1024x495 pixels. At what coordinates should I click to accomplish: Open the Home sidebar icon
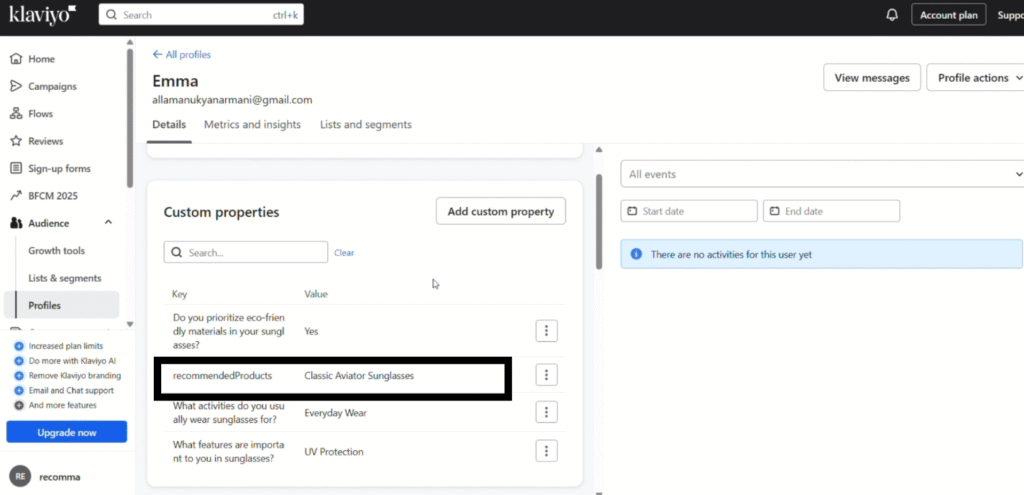(x=16, y=59)
